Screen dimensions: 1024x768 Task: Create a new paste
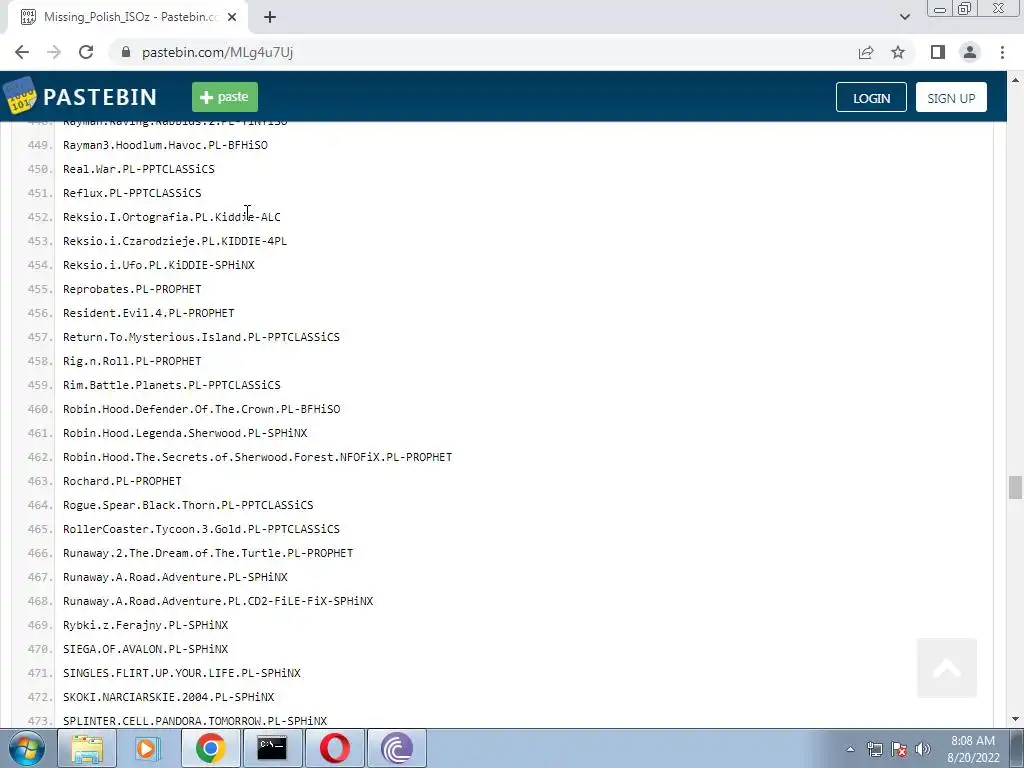click(225, 97)
